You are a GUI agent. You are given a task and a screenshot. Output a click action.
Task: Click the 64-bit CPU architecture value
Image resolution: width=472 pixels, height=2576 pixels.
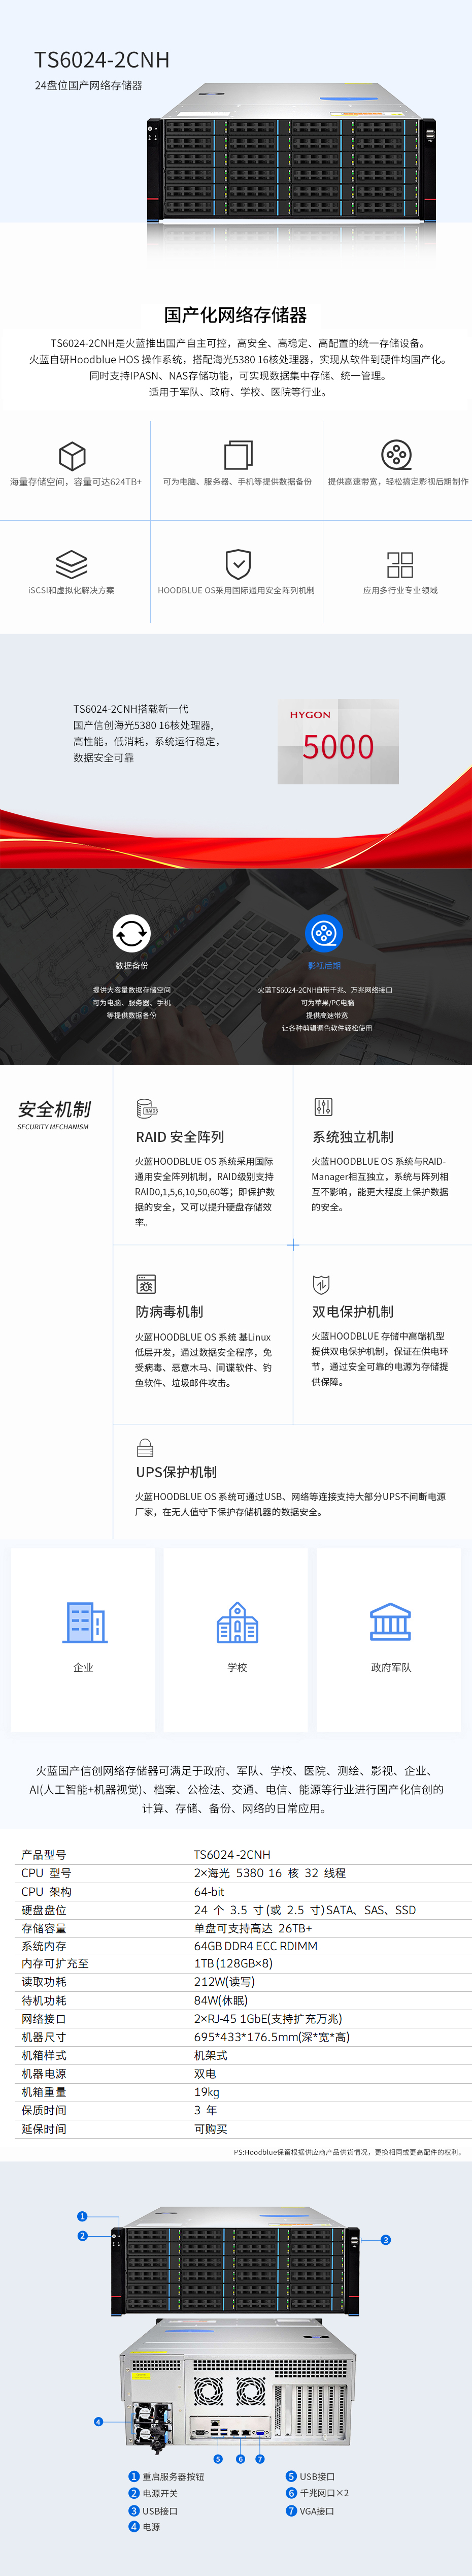tap(209, 1892)
